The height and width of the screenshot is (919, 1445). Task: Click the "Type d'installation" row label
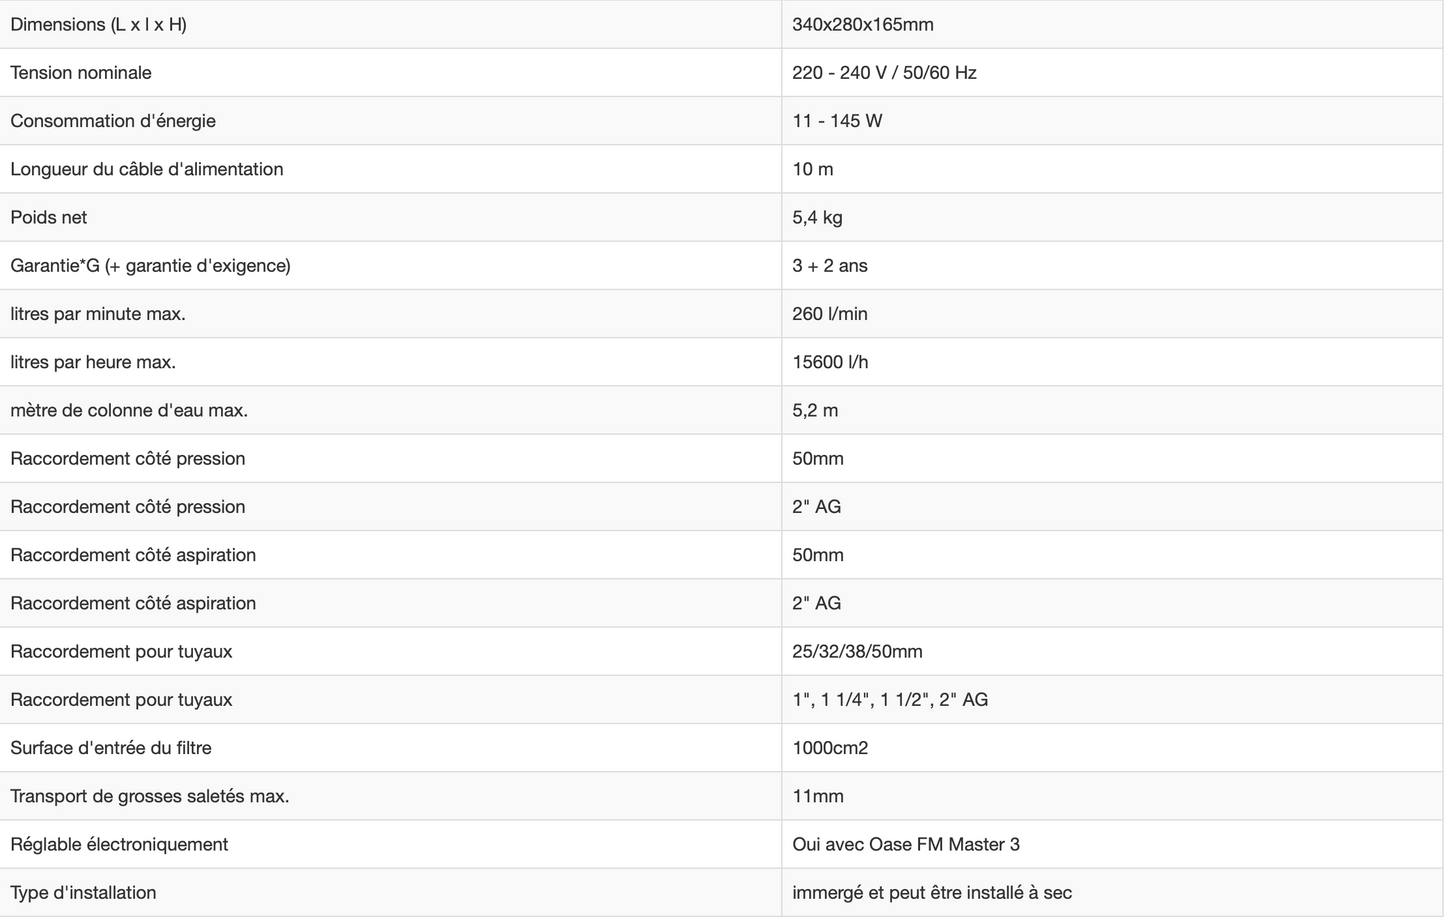tap(83, 893)
